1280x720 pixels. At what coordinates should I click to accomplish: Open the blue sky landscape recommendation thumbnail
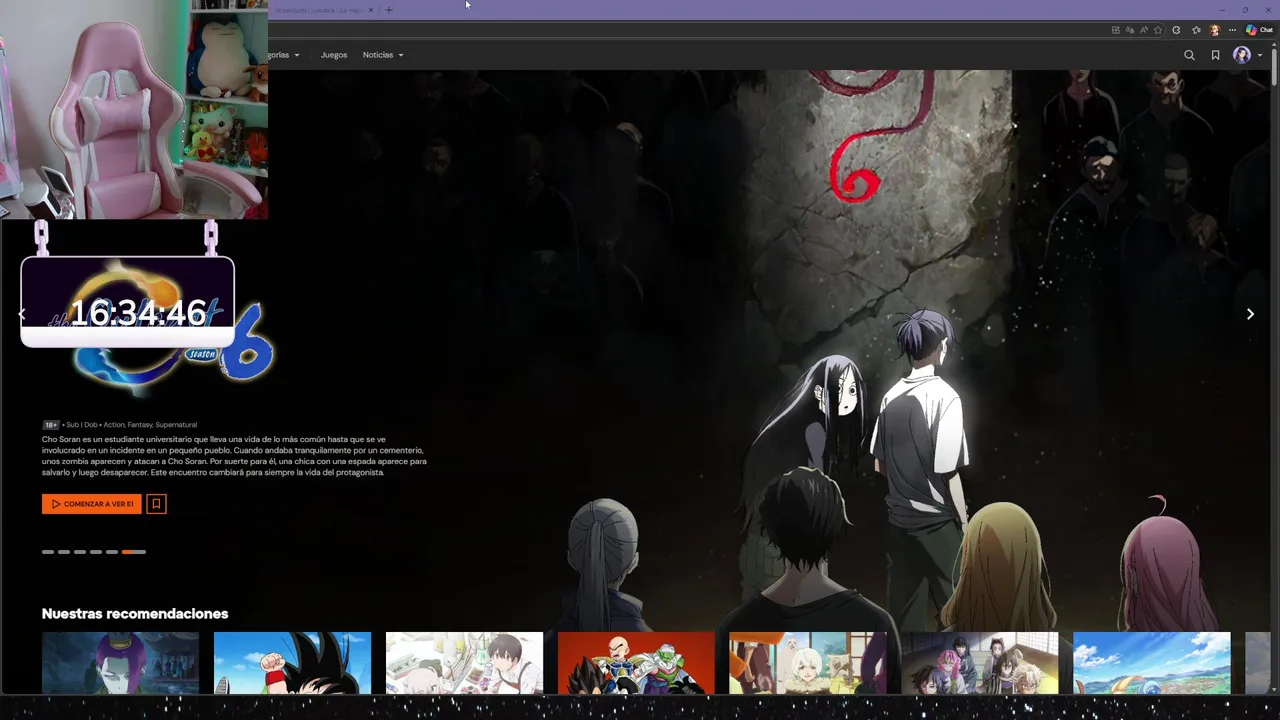1152,662
